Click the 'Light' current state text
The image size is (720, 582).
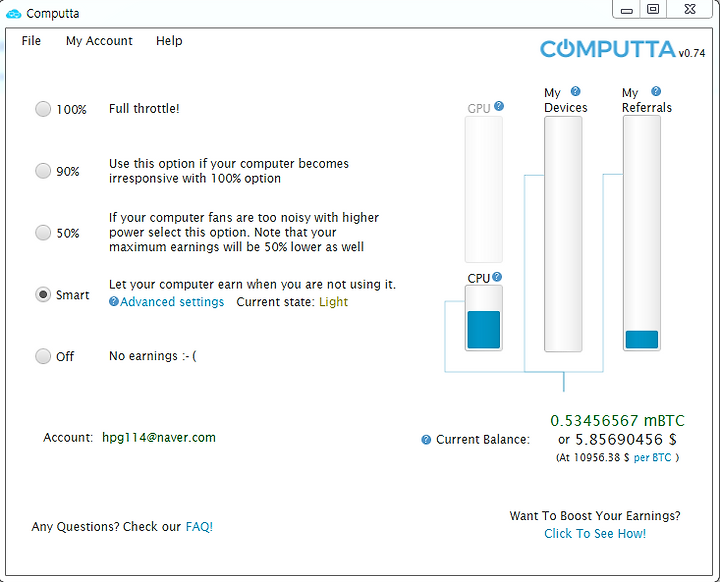pos(333,302)
